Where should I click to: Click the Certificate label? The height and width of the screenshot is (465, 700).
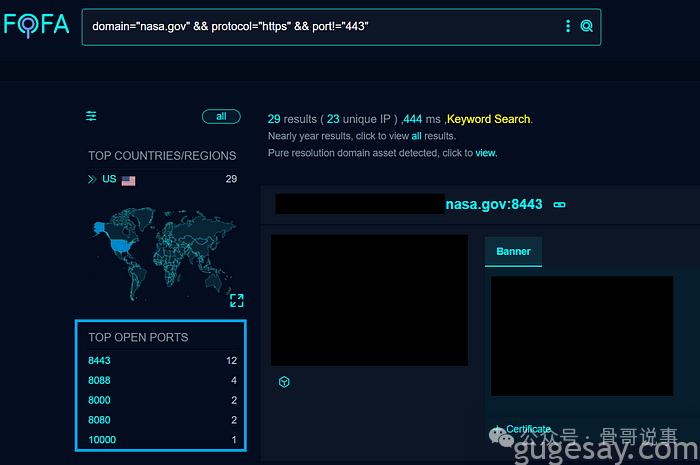coord(529,429)
